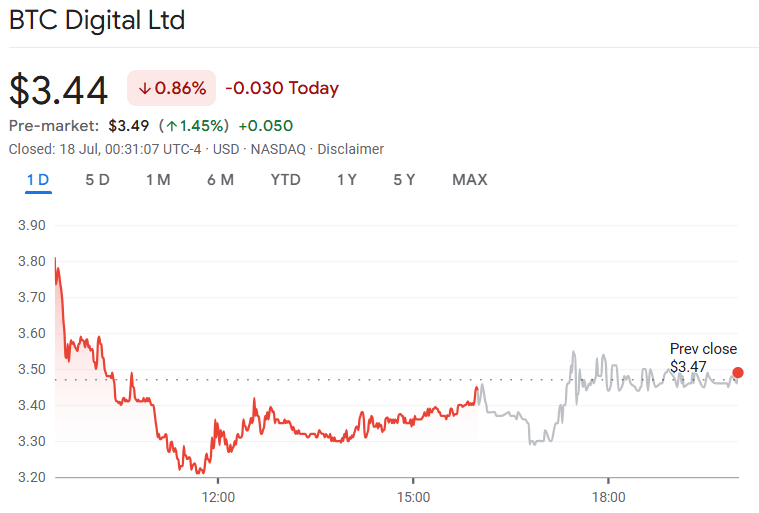The width and height of the screenshot is (759, 513).
Task: Click the 18:00 time axis label
Action: [x=608, y=497]
